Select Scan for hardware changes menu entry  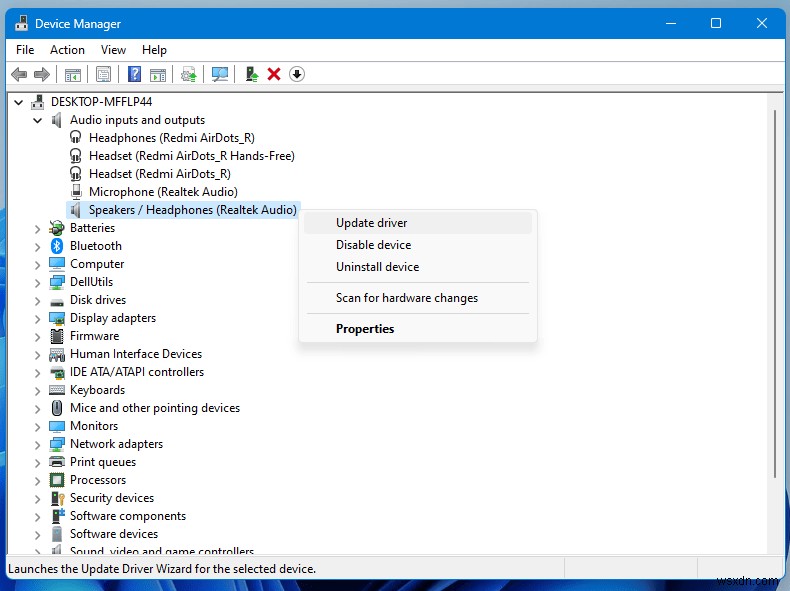418,298
